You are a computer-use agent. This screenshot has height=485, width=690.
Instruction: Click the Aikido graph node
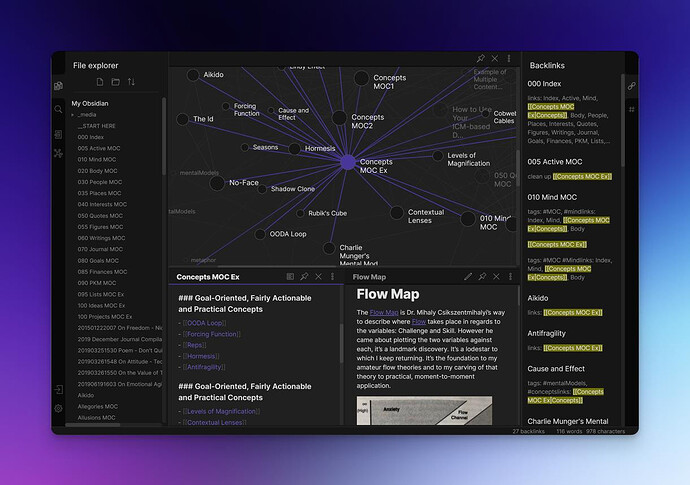tap(193, 75)
